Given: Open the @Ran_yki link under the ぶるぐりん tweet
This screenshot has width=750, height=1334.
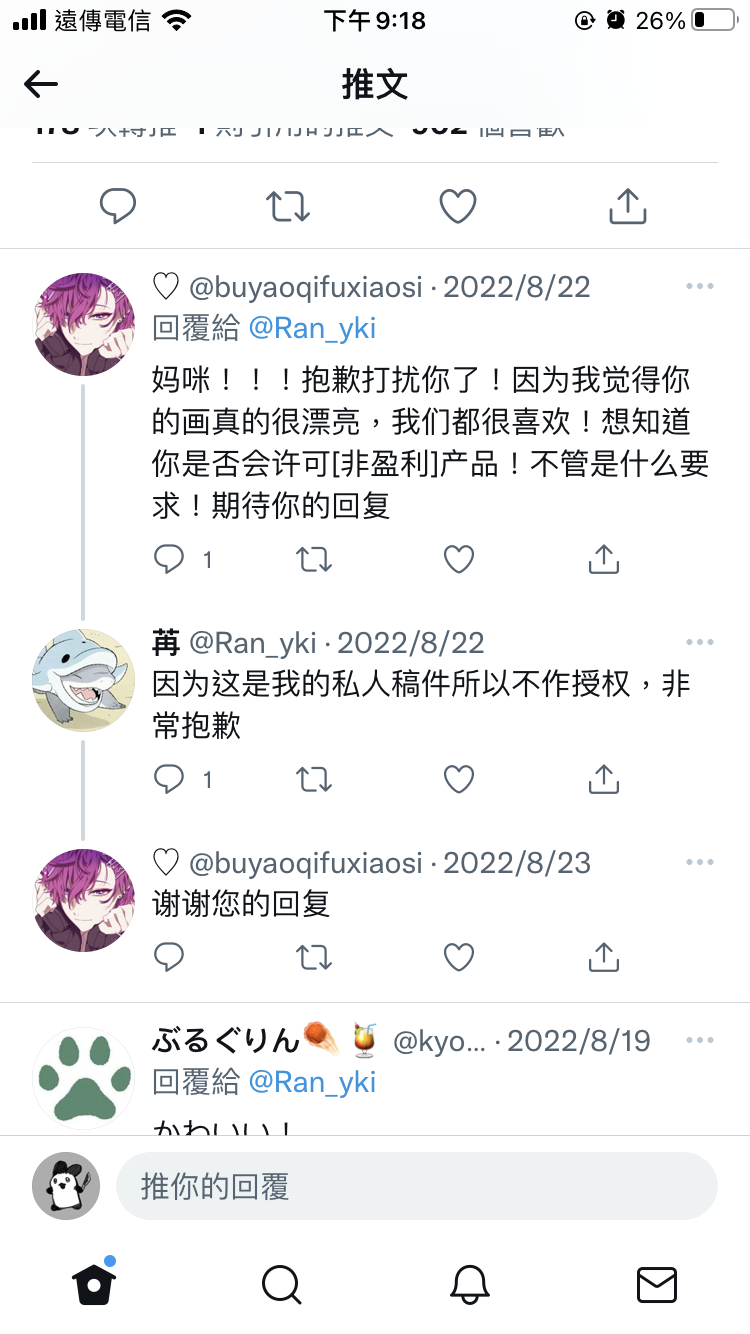Looking at the screenshot, I should [x=312, y=1082].
